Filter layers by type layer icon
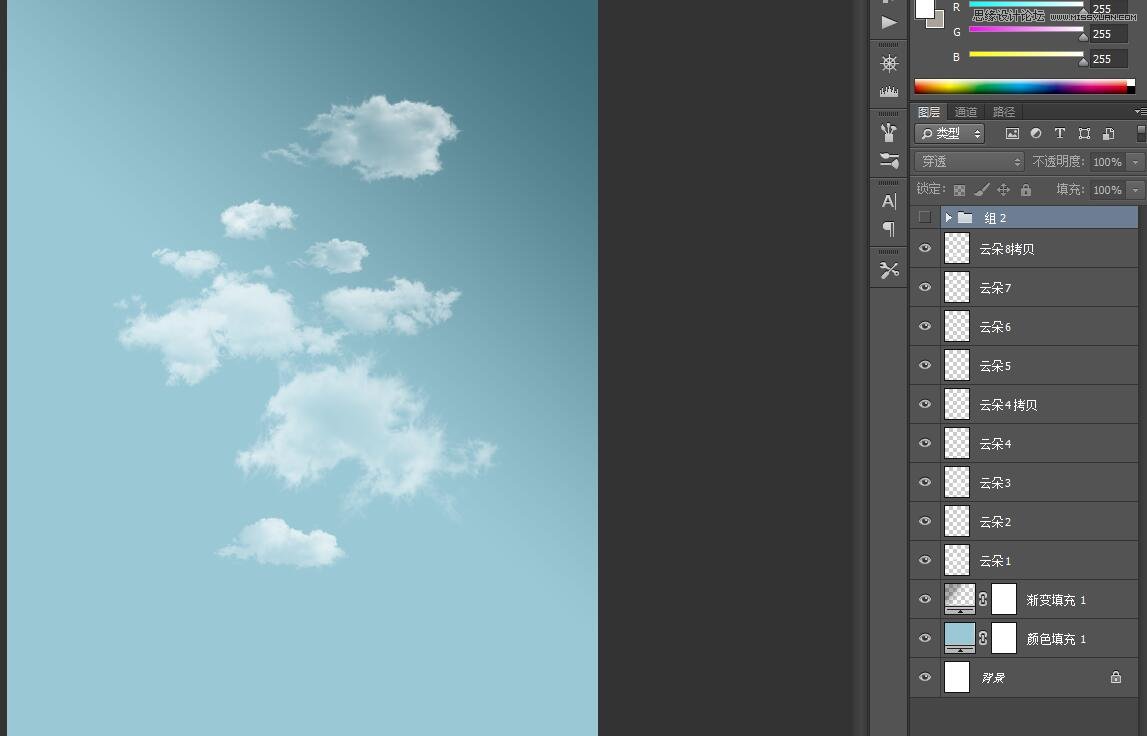Viewport: 1147px width, 736px height. (x=1059, y=133)
